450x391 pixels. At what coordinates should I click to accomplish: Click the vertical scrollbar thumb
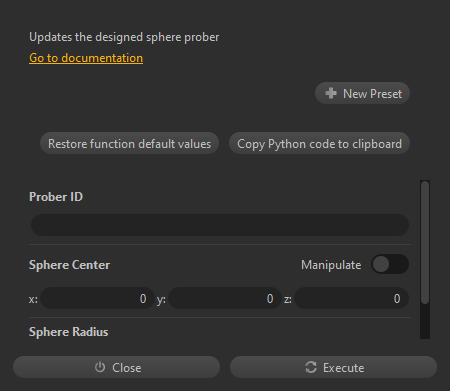coord(425,243)
